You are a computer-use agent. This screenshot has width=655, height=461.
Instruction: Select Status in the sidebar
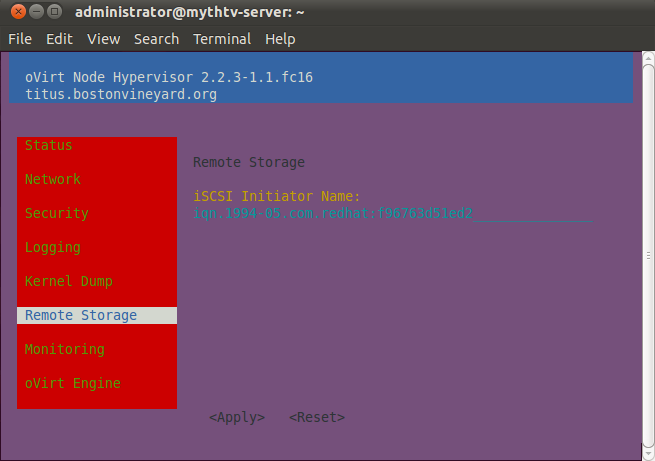tap(49, 146)
